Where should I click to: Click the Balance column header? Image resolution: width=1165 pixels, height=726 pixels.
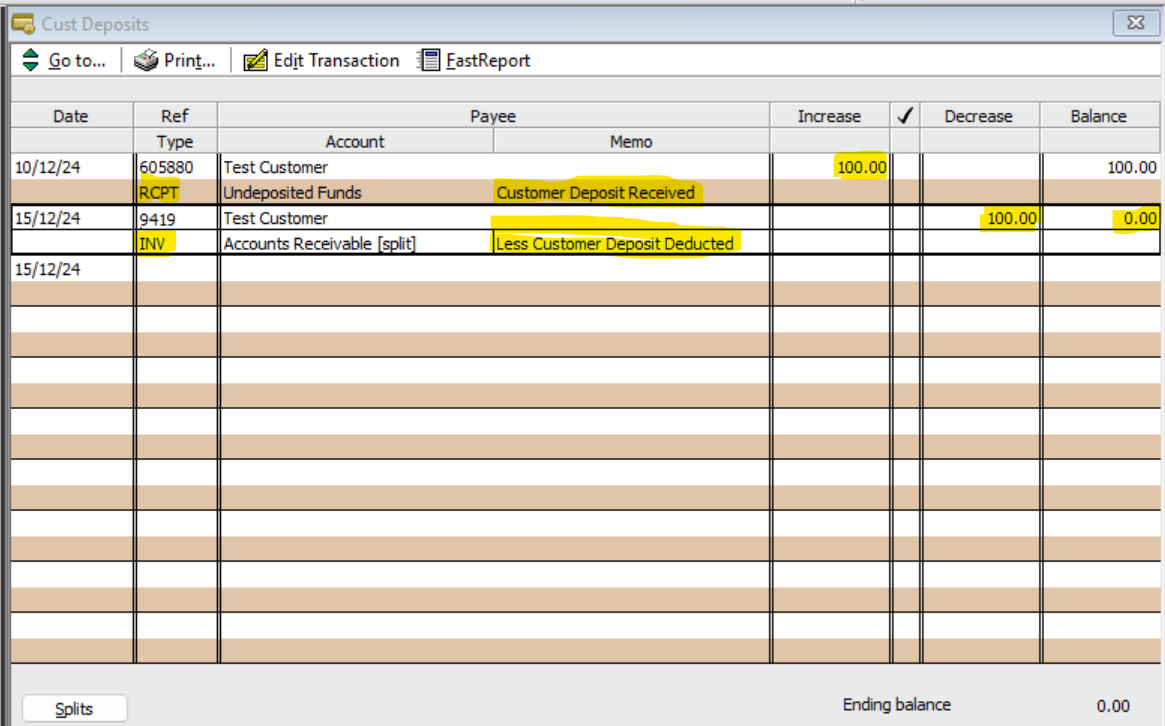click(x=1099, y=116)
